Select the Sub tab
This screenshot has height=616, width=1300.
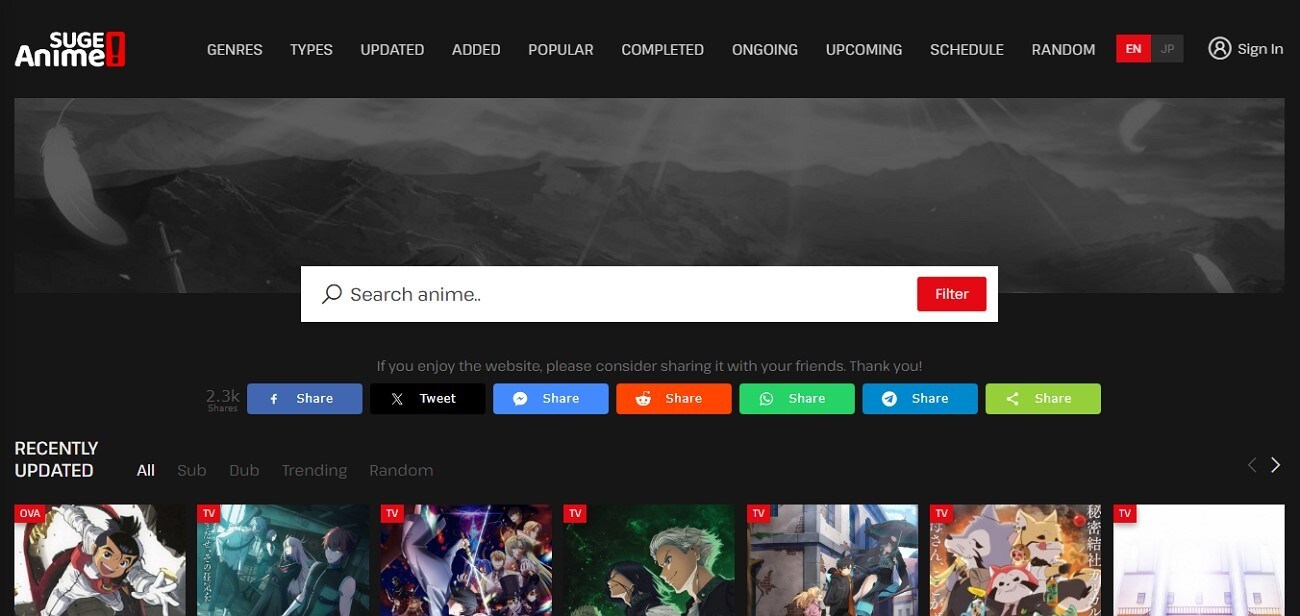pyautogui.click(x=191, y=470)
